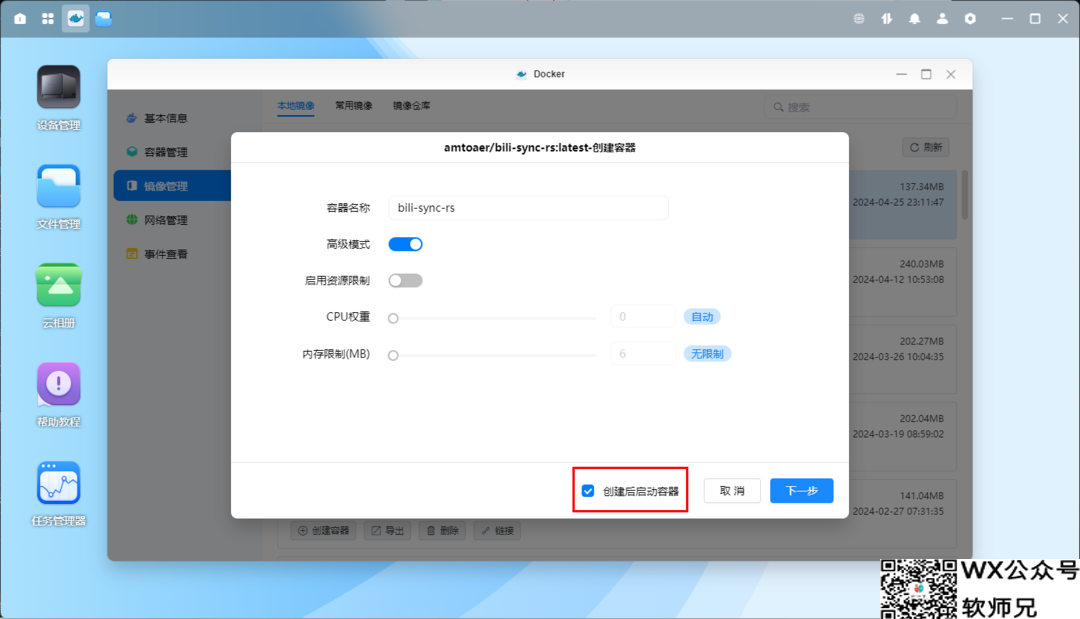Select Container Management in Docker sidebar
Viewport: 1080px width, 619px height.
[165, 152]
